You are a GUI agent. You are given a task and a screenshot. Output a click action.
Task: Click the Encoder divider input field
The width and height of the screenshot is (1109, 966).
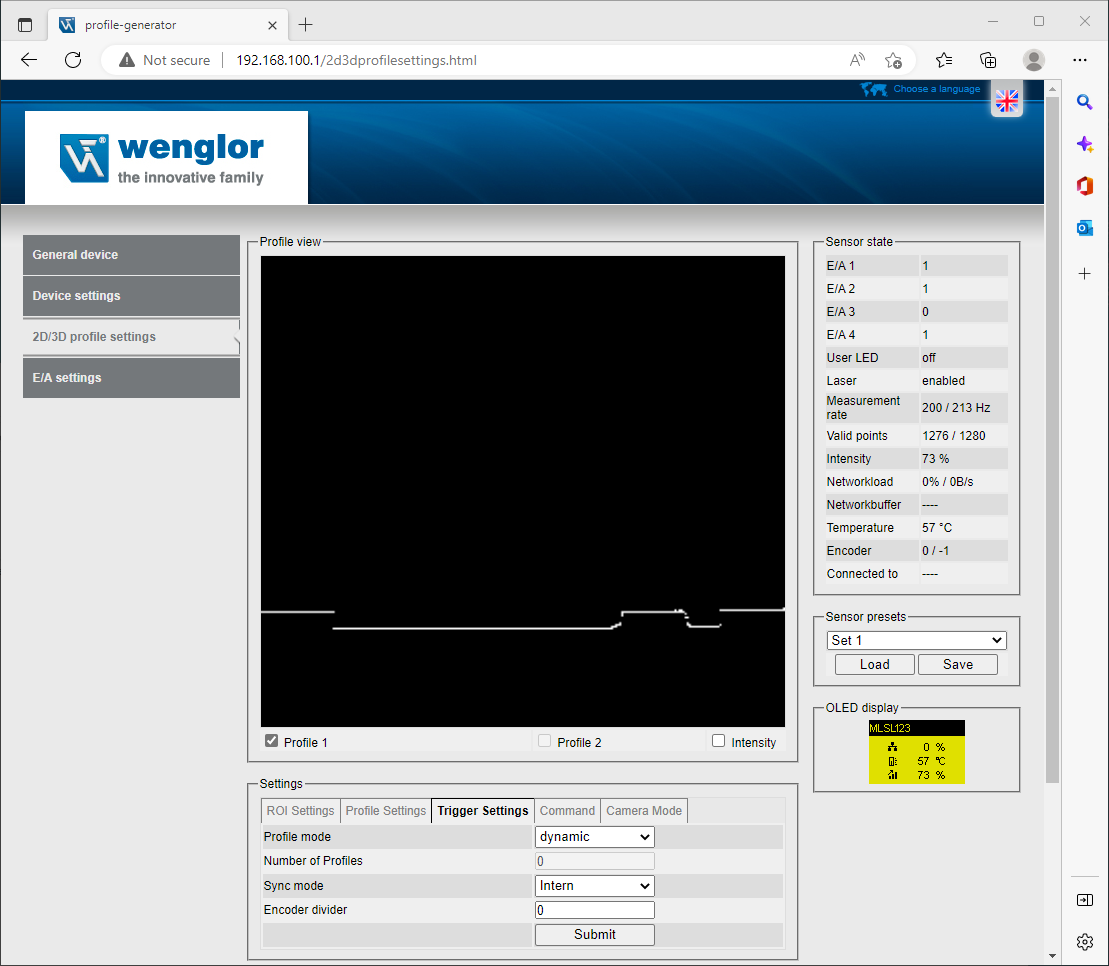594,910
